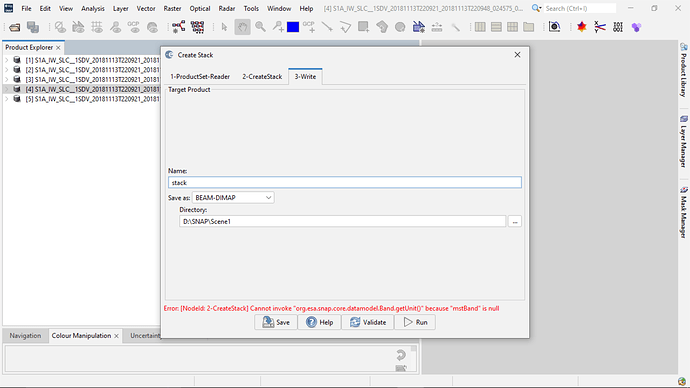Open the Batch Processing tool

(x=197, y=27)
